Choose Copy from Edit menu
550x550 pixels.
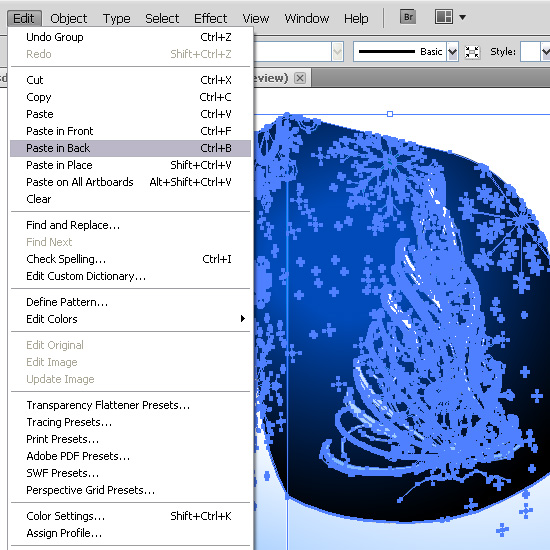(130, 97)
